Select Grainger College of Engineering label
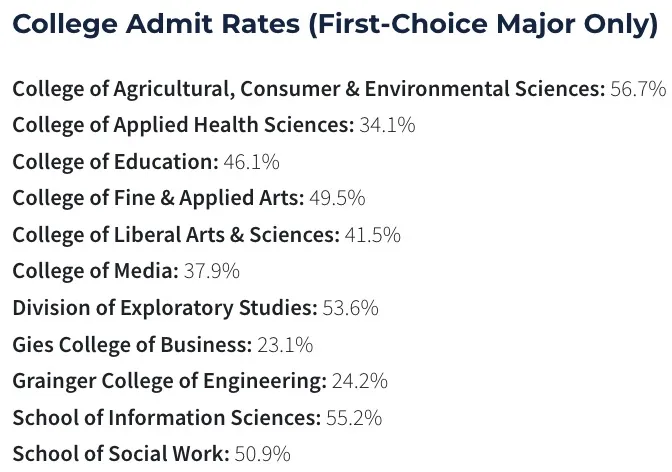672x472 pixels. coord(169,381)
